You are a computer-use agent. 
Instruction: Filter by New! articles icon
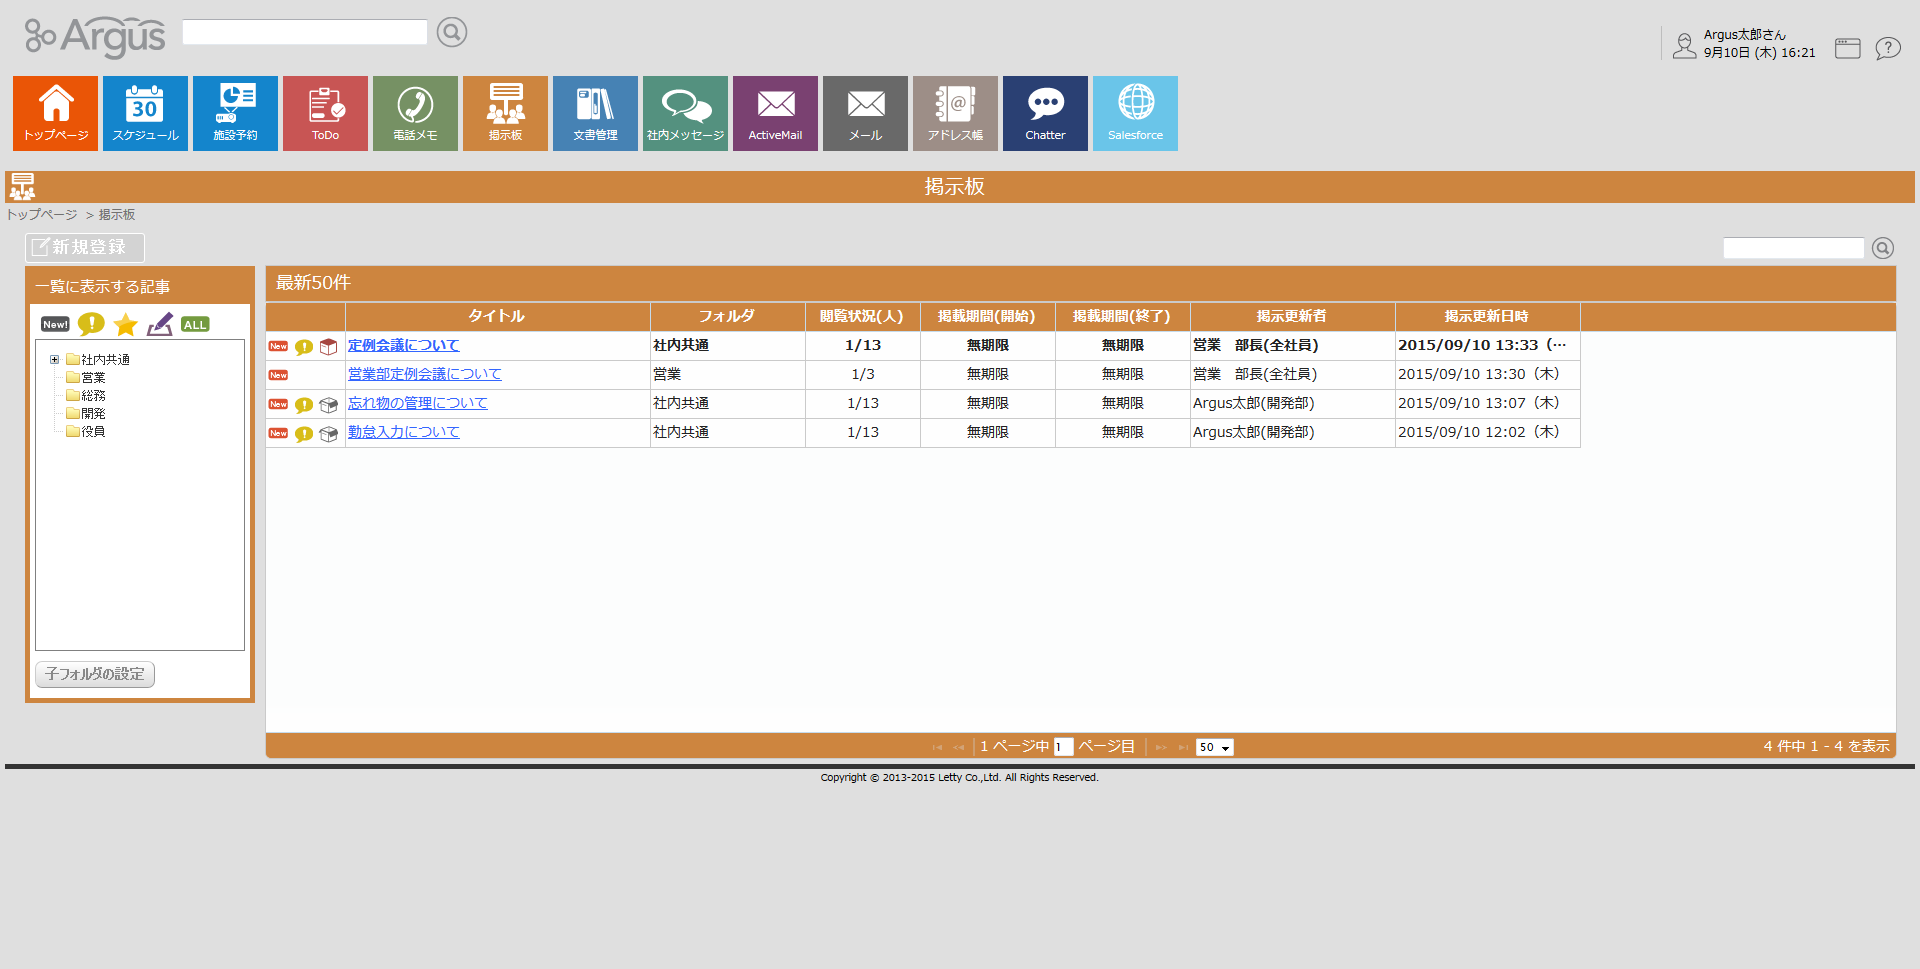click(x=55, y=324)
